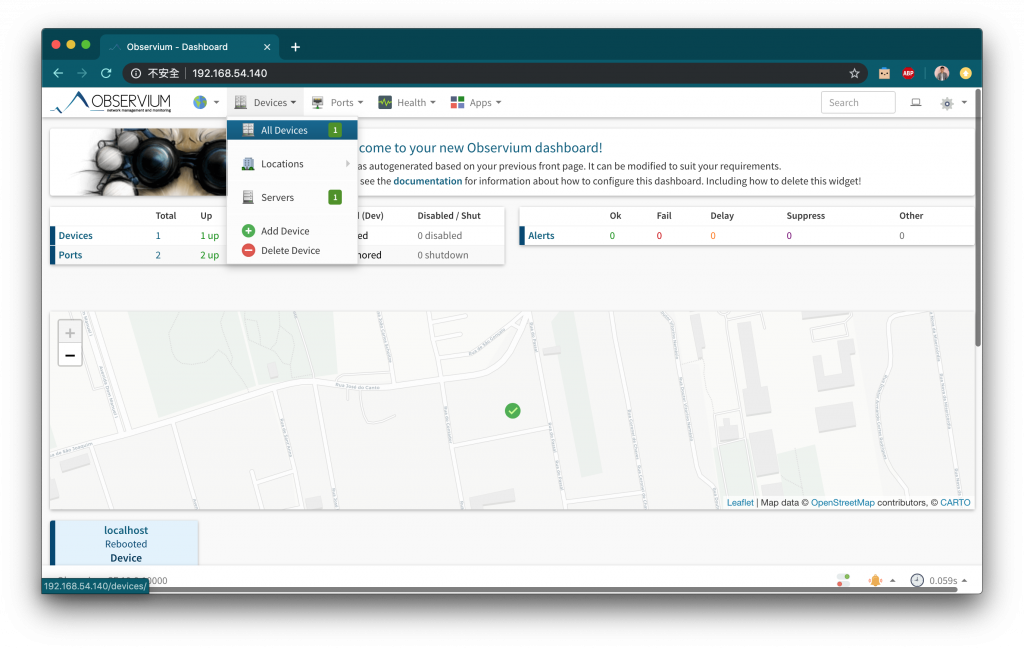Viewport: 1024px width, 649px height.
Task: Click the address bar URL
Action: (x=230, y=73)
